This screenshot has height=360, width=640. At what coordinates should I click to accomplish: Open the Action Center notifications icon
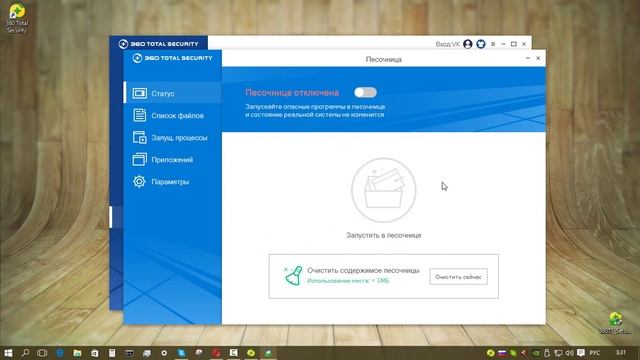(581, 353)
